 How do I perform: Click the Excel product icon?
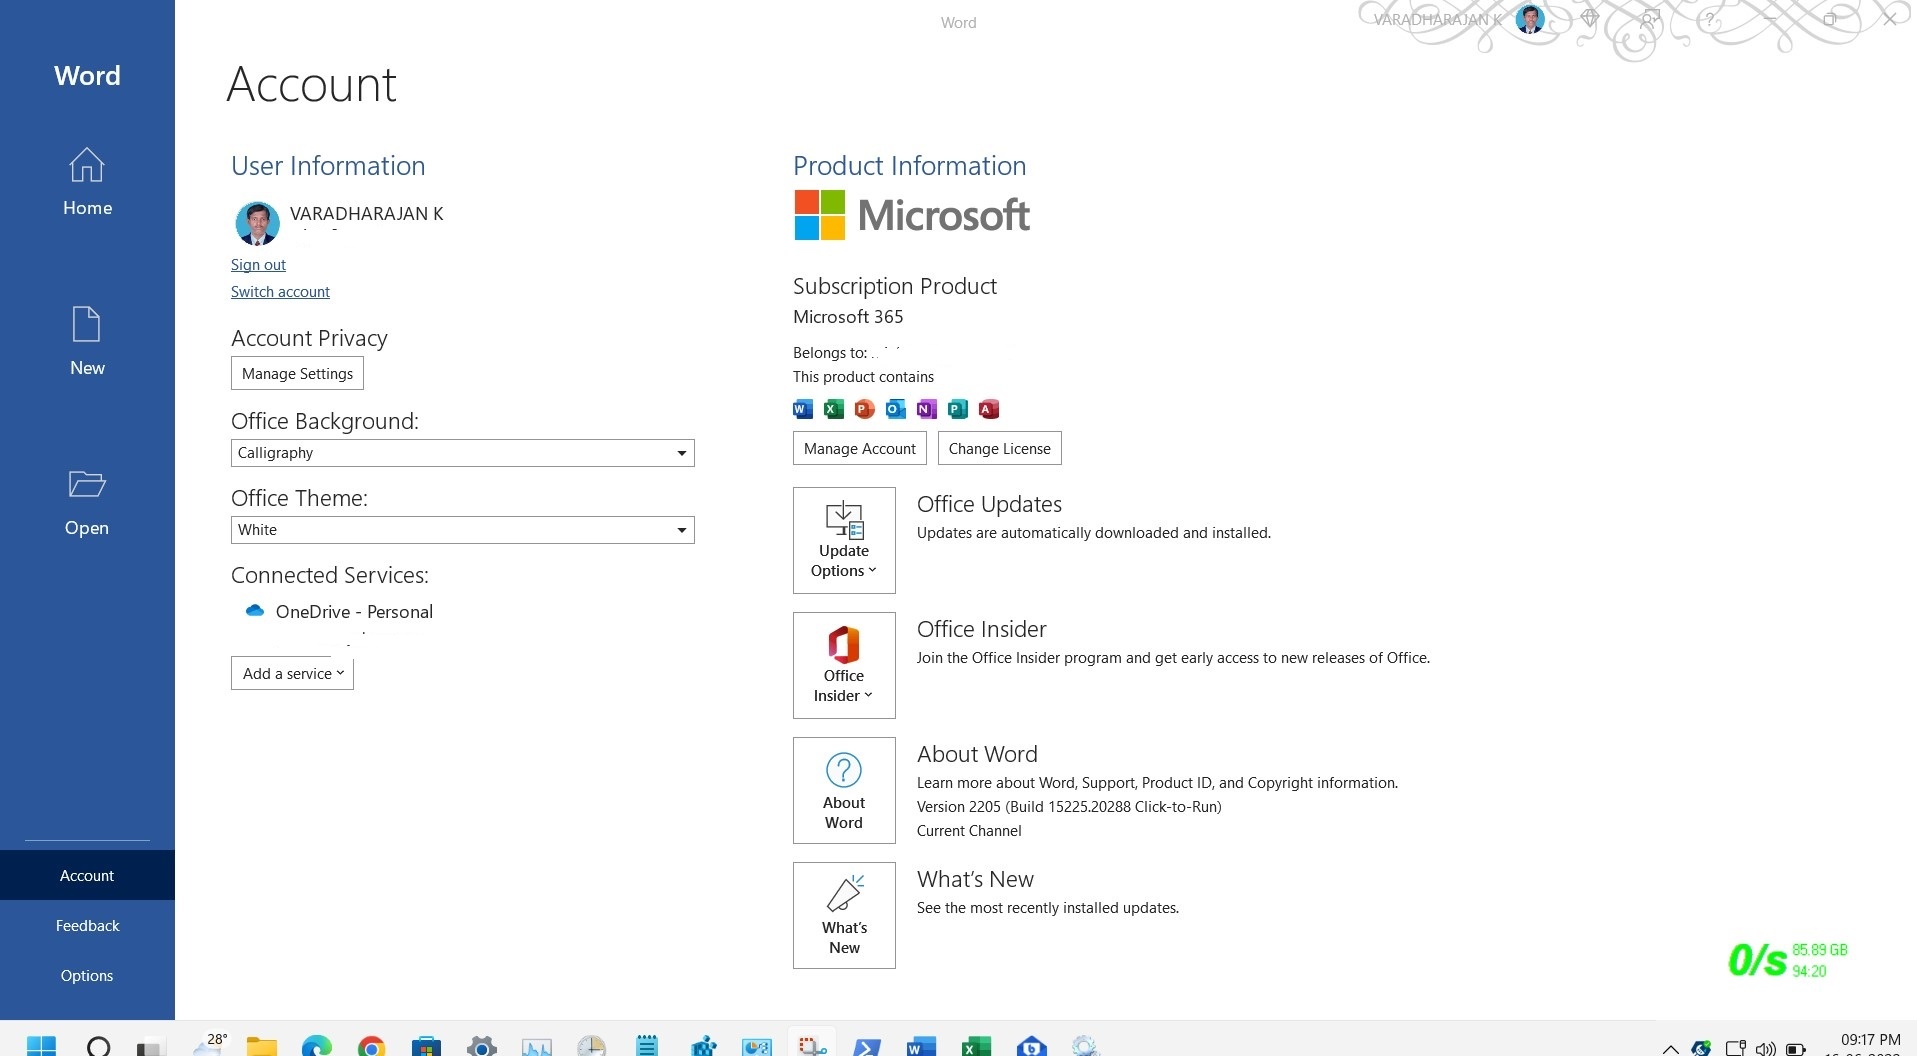point(834,408)
